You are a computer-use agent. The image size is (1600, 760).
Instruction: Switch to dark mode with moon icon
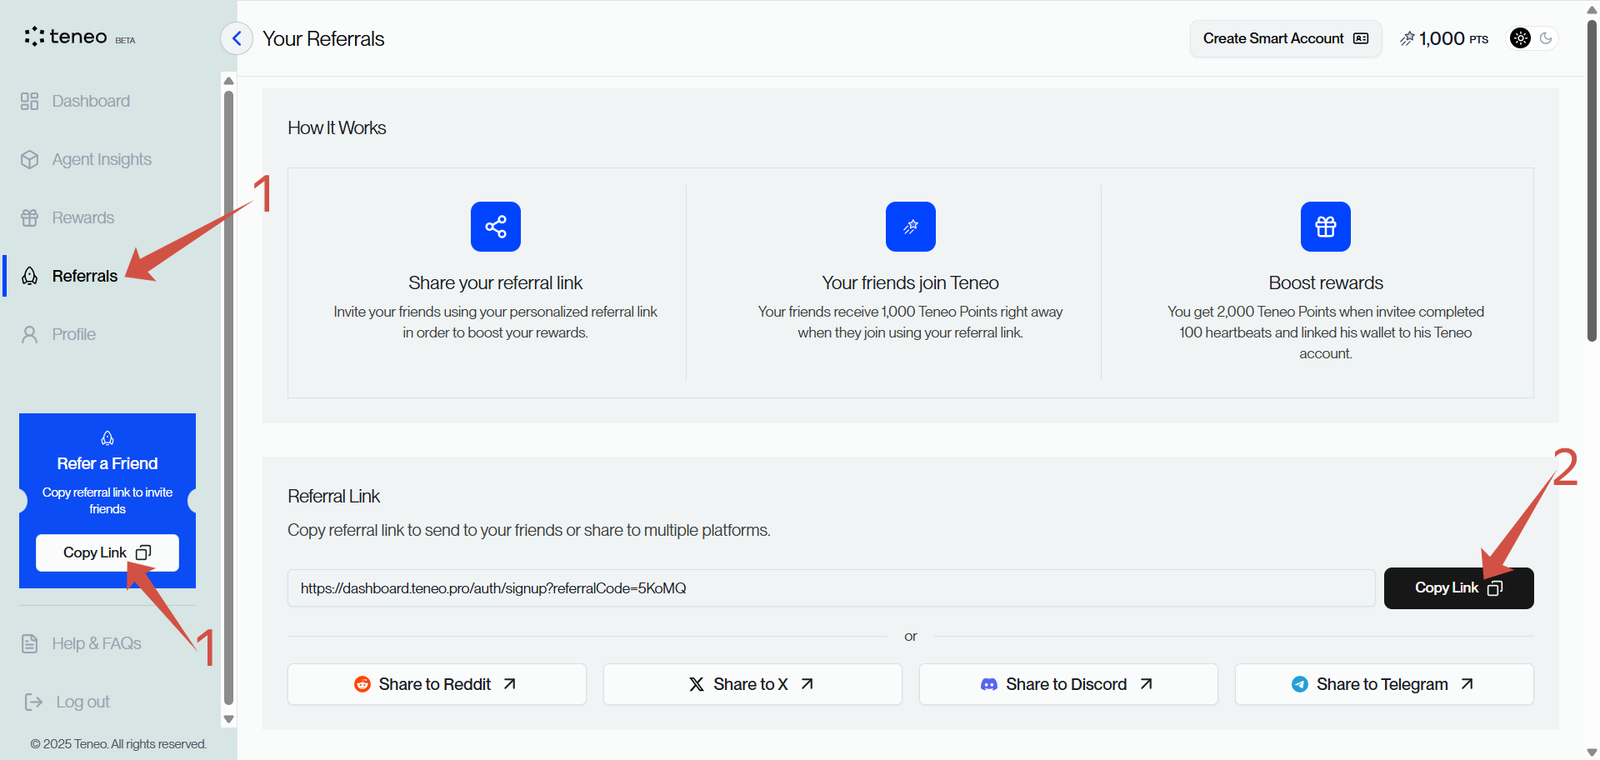click(x=1546, y=38)
